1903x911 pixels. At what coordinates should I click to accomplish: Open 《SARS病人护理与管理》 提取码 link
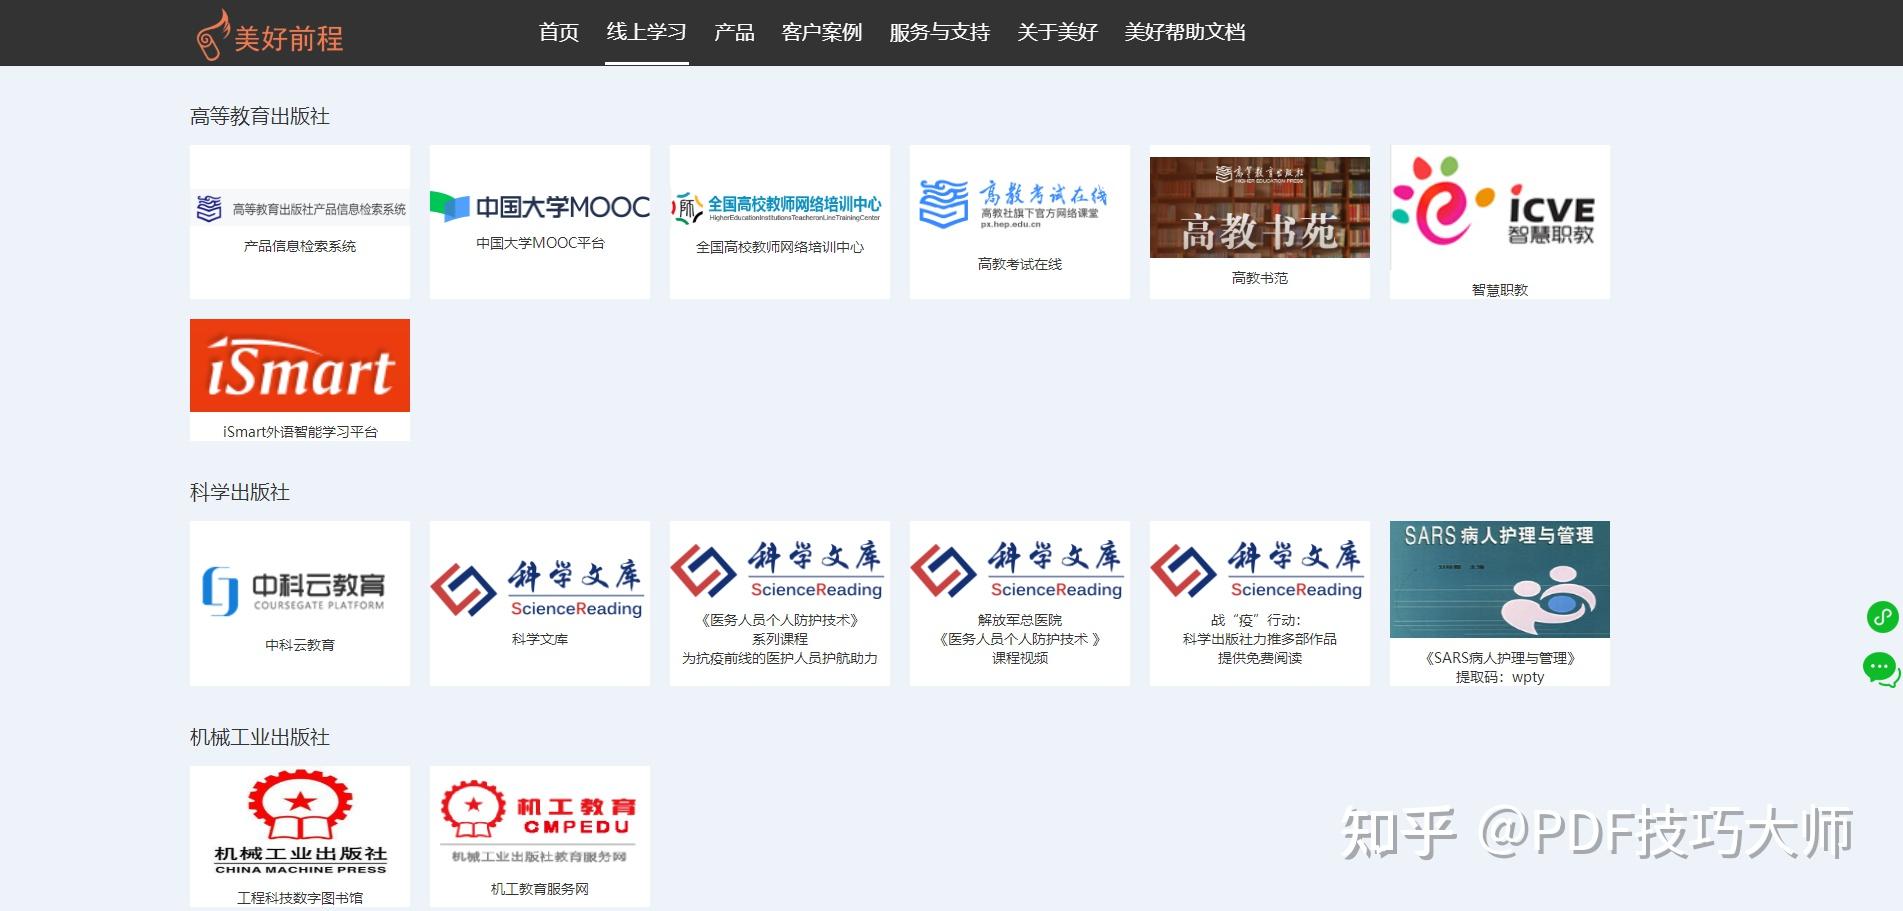pos(1500,667)
